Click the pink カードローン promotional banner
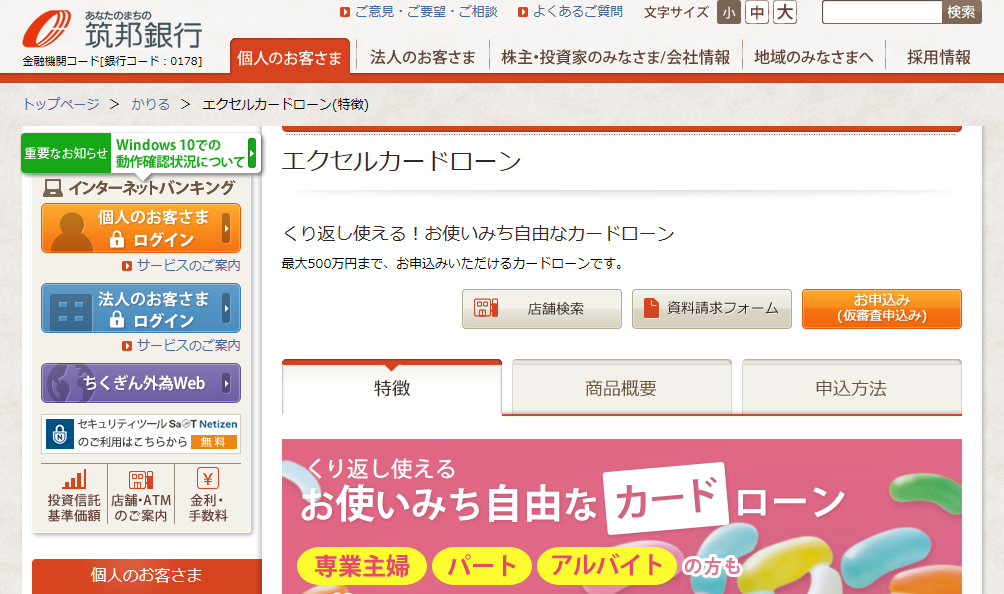 click(x=622, y=516)
